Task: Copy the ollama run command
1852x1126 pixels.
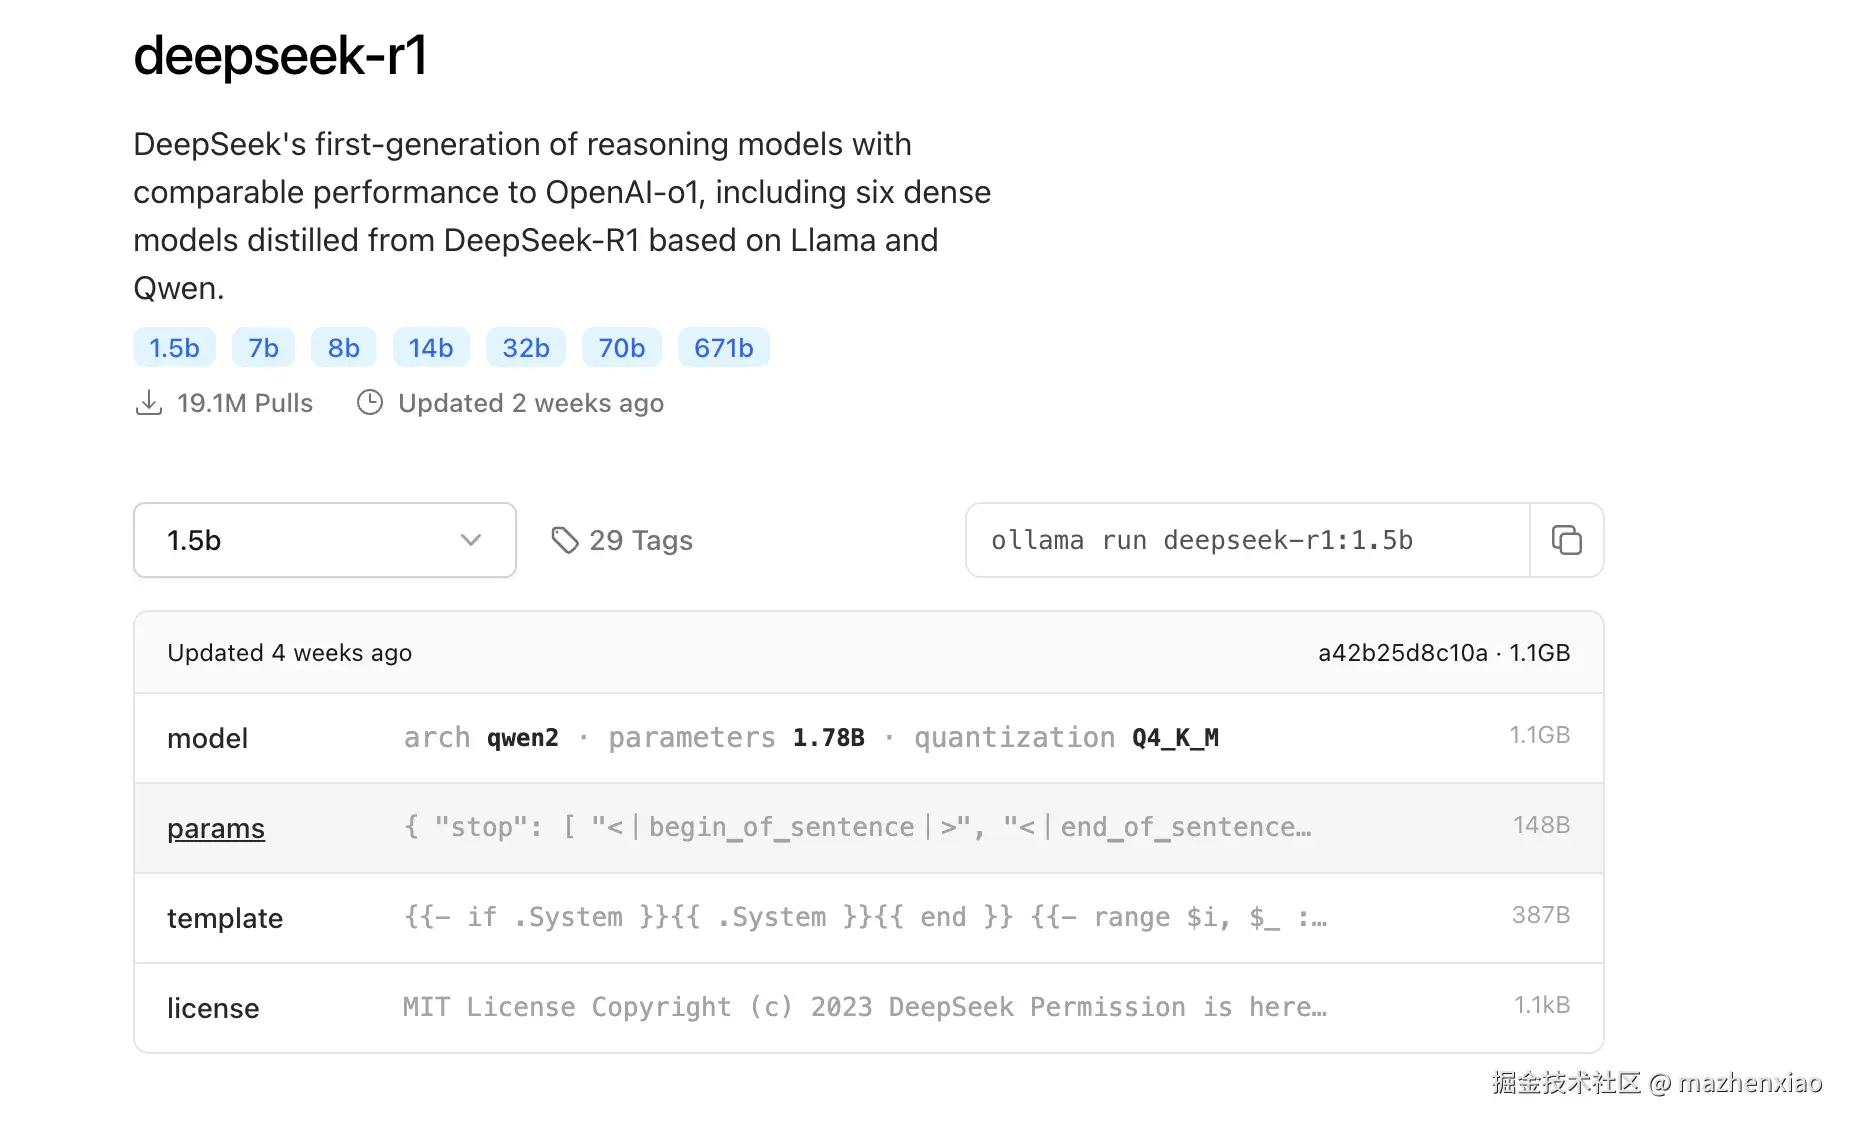Action: click(x=1566, y=540)
